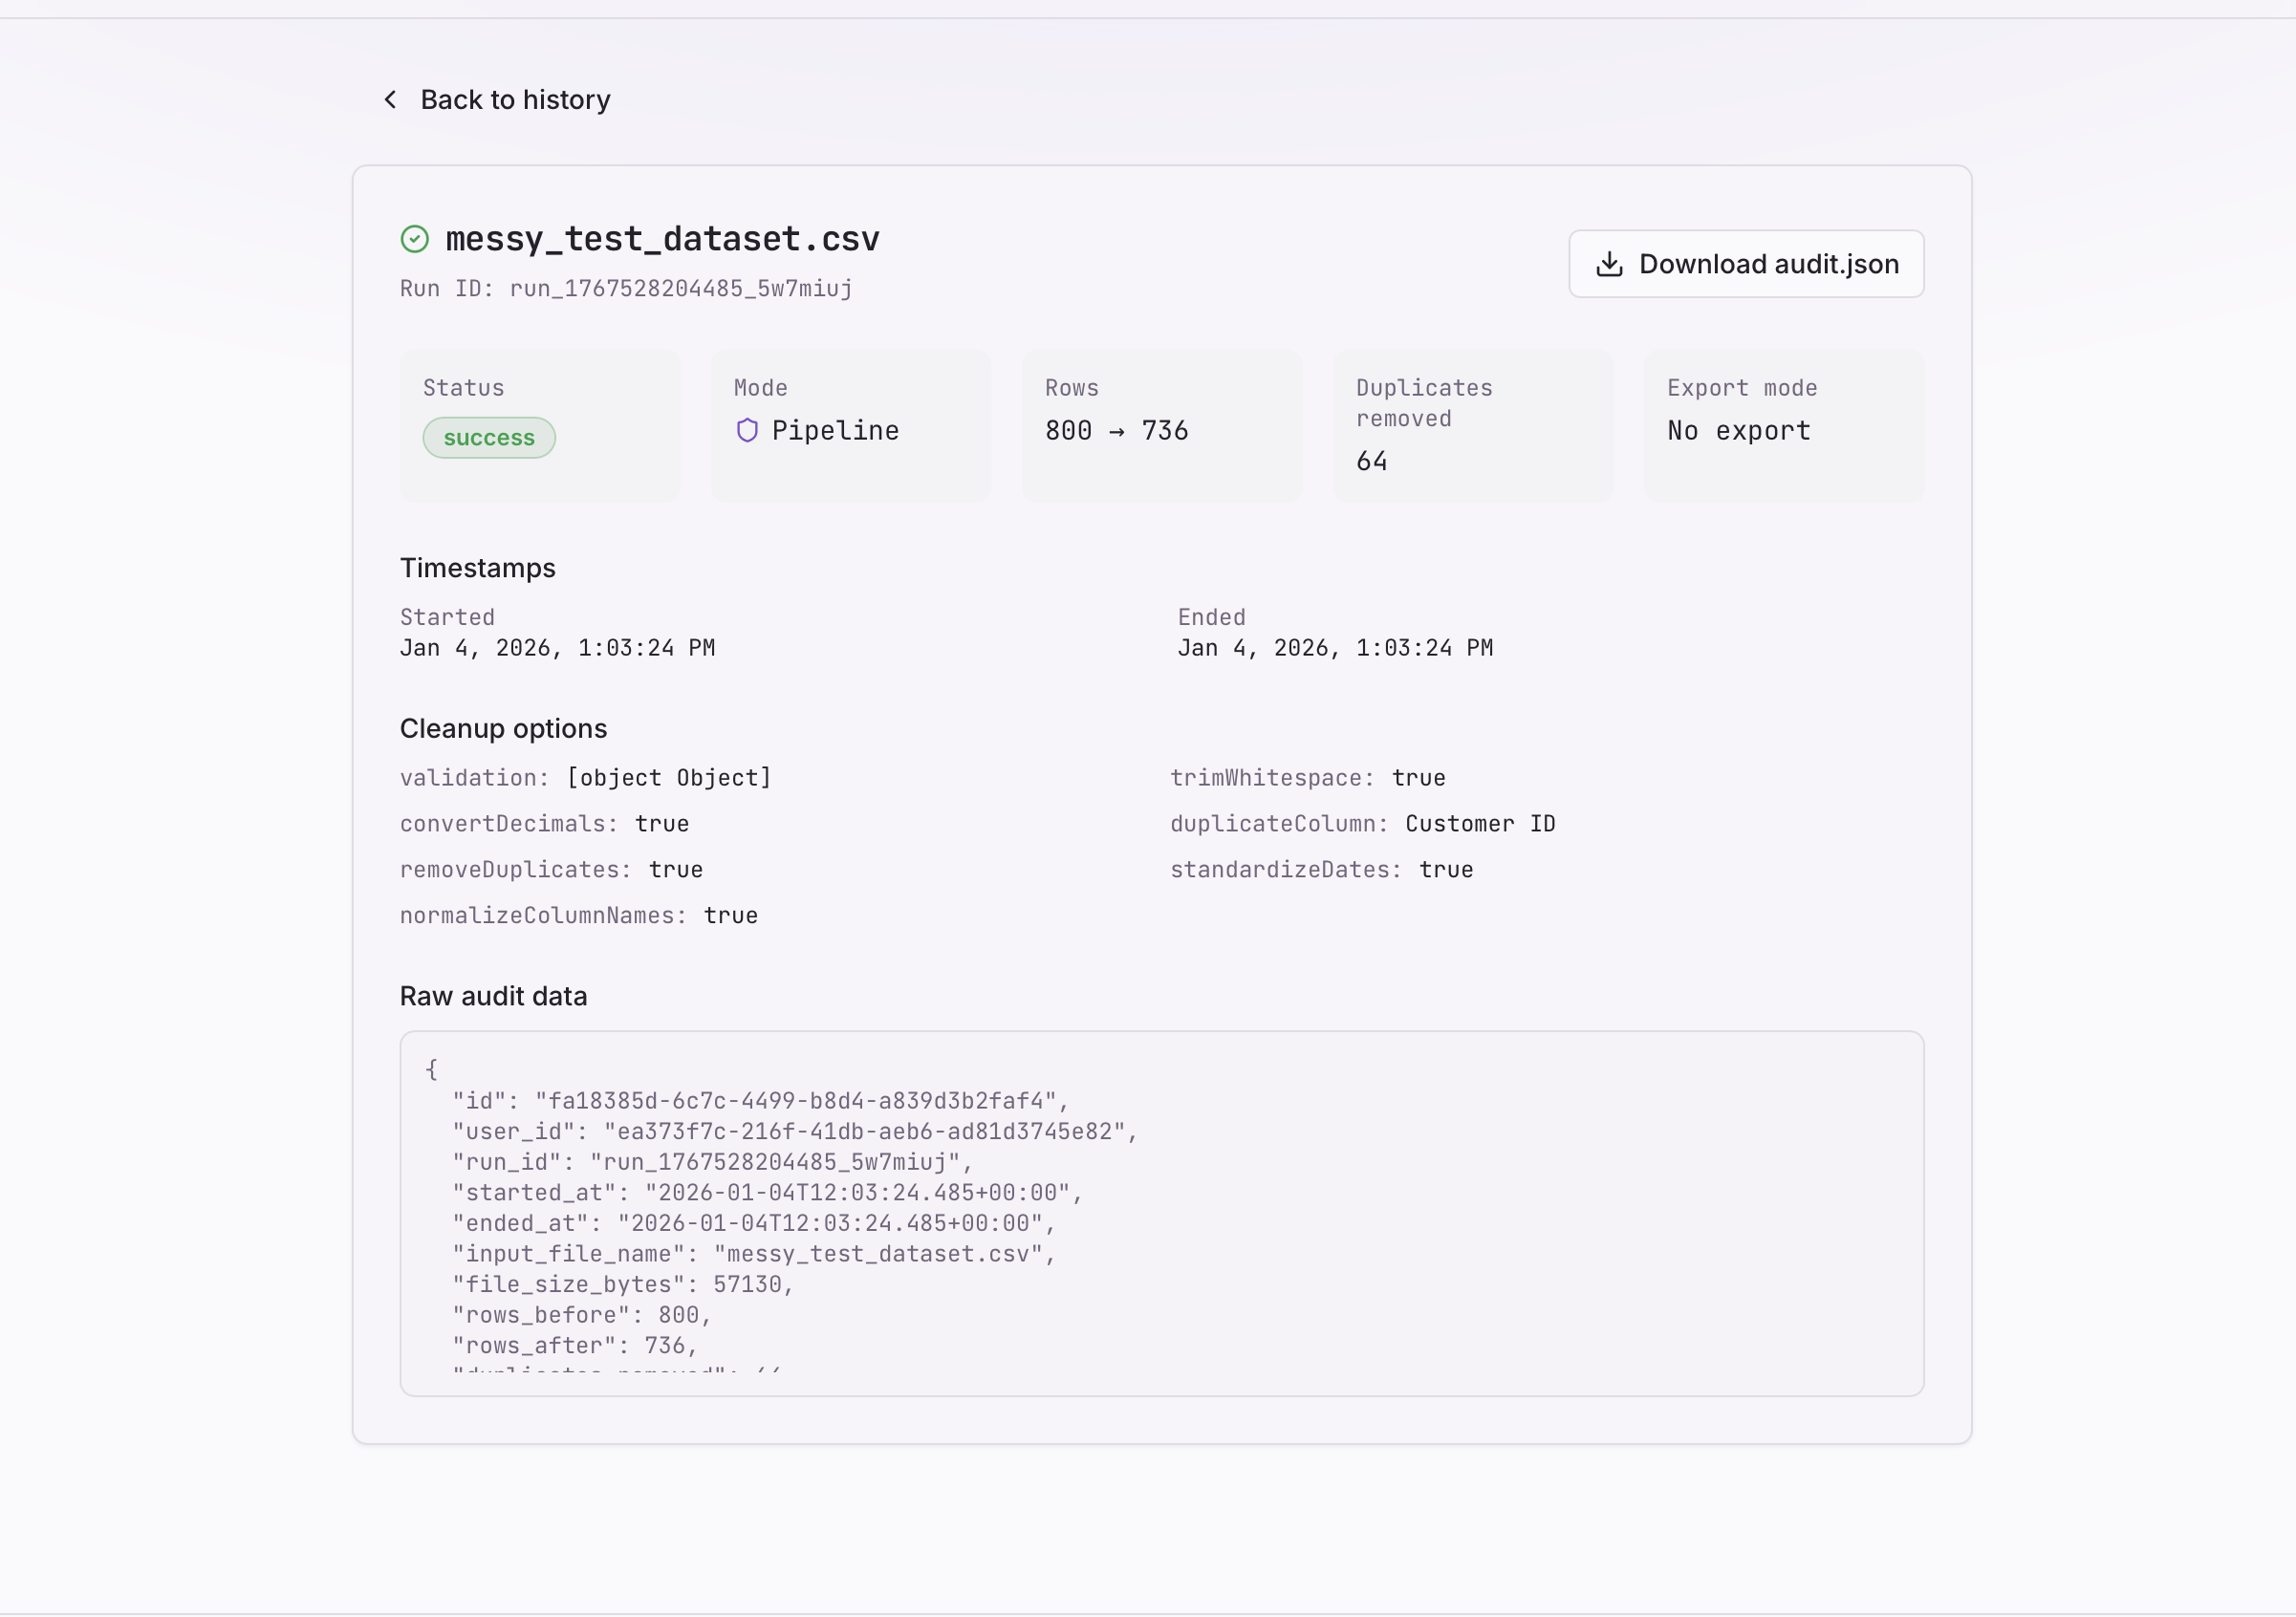Click the success status badge

(489, 438)
